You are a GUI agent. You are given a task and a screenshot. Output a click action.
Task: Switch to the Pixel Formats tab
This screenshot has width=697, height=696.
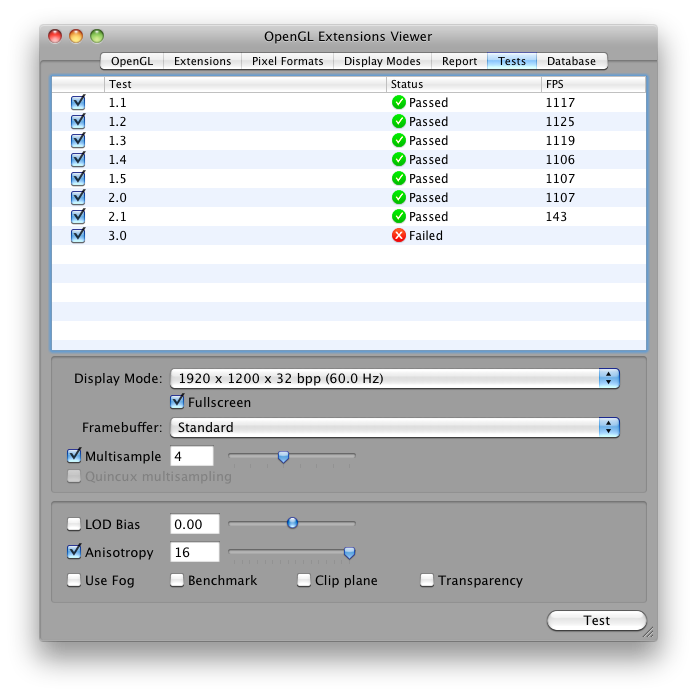[x=288, y=61]
